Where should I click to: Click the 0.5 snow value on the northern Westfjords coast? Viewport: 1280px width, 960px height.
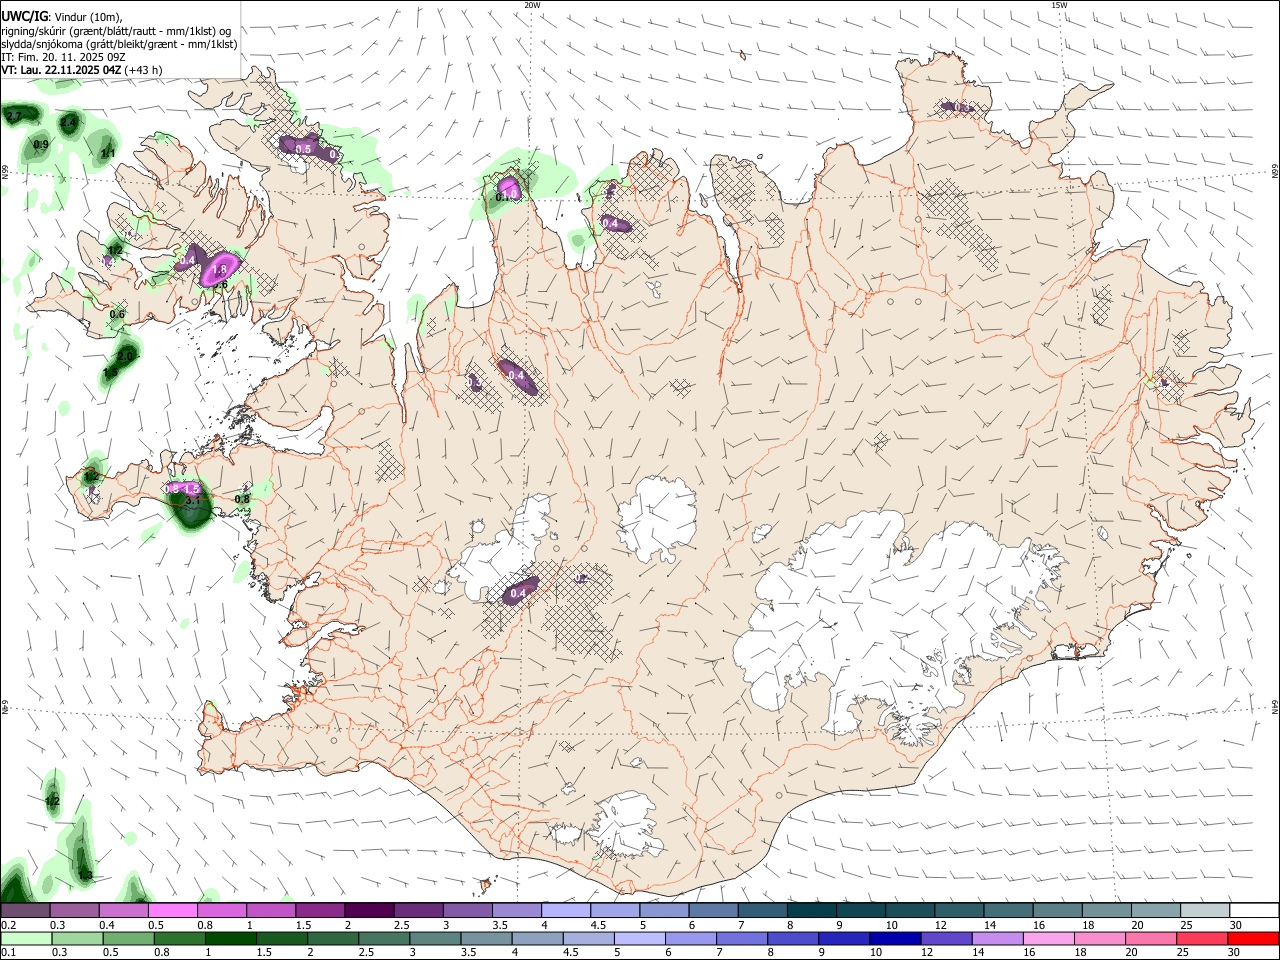[x=304, y=149]
